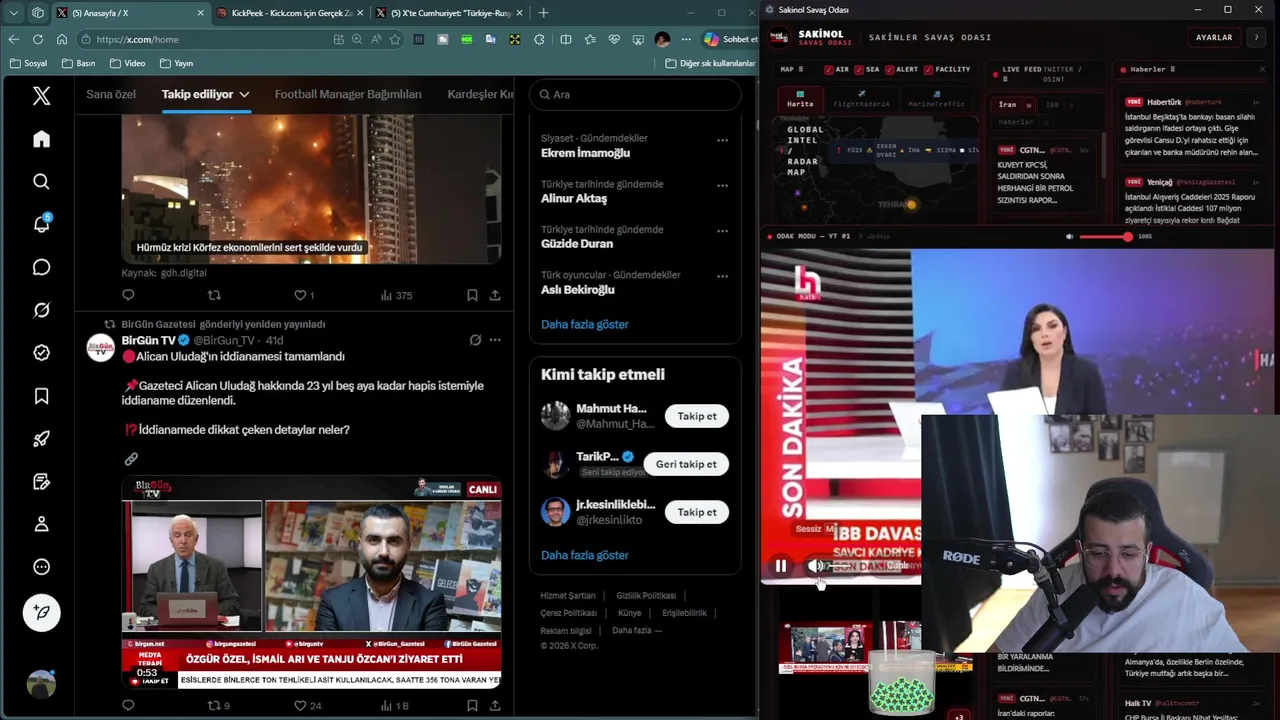Switch to KickPeek browser tab

tap(289, 13)
